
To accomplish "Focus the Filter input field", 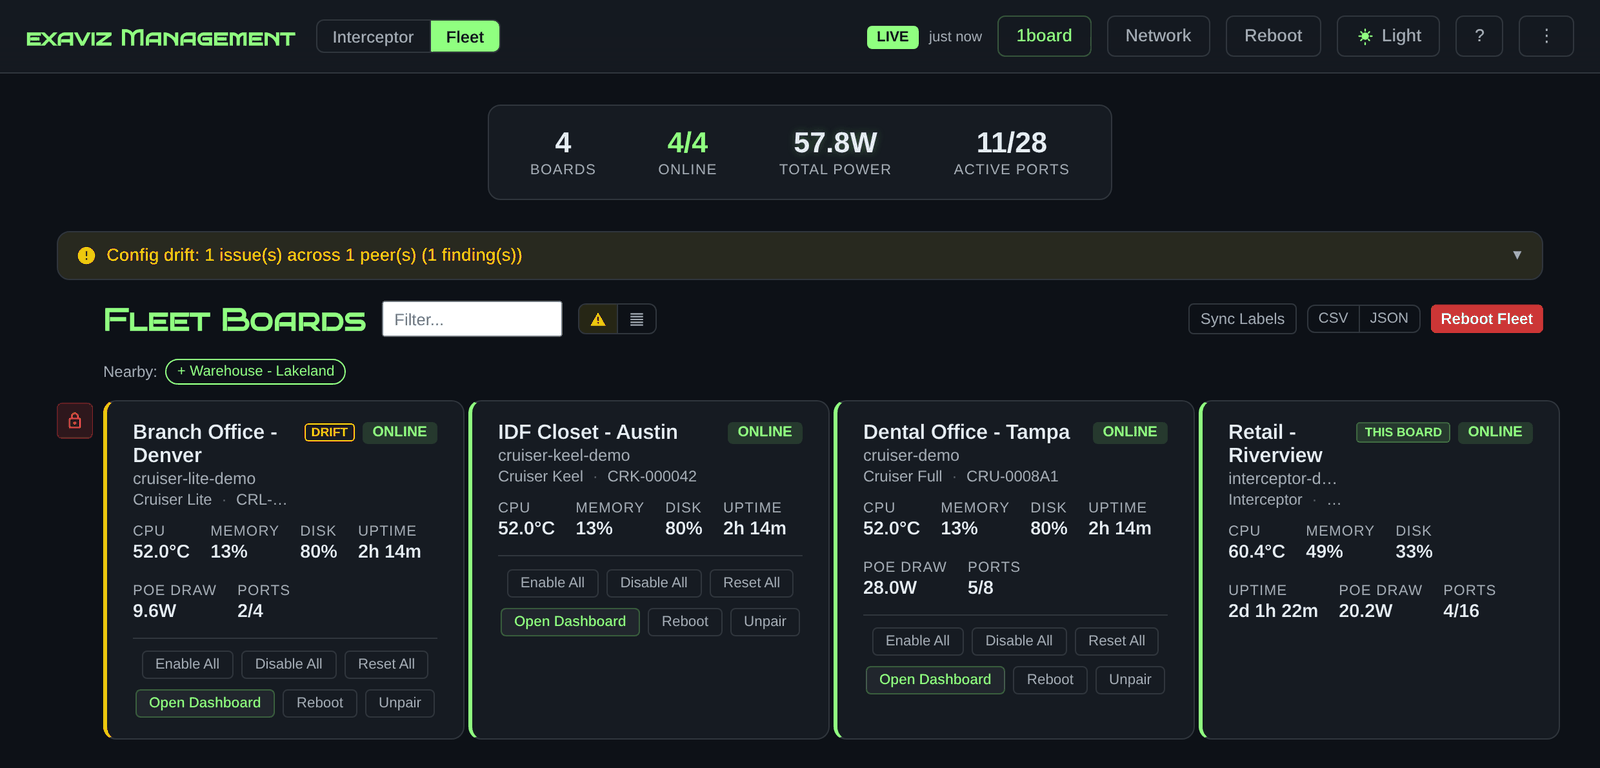I will tap(472, 319).
